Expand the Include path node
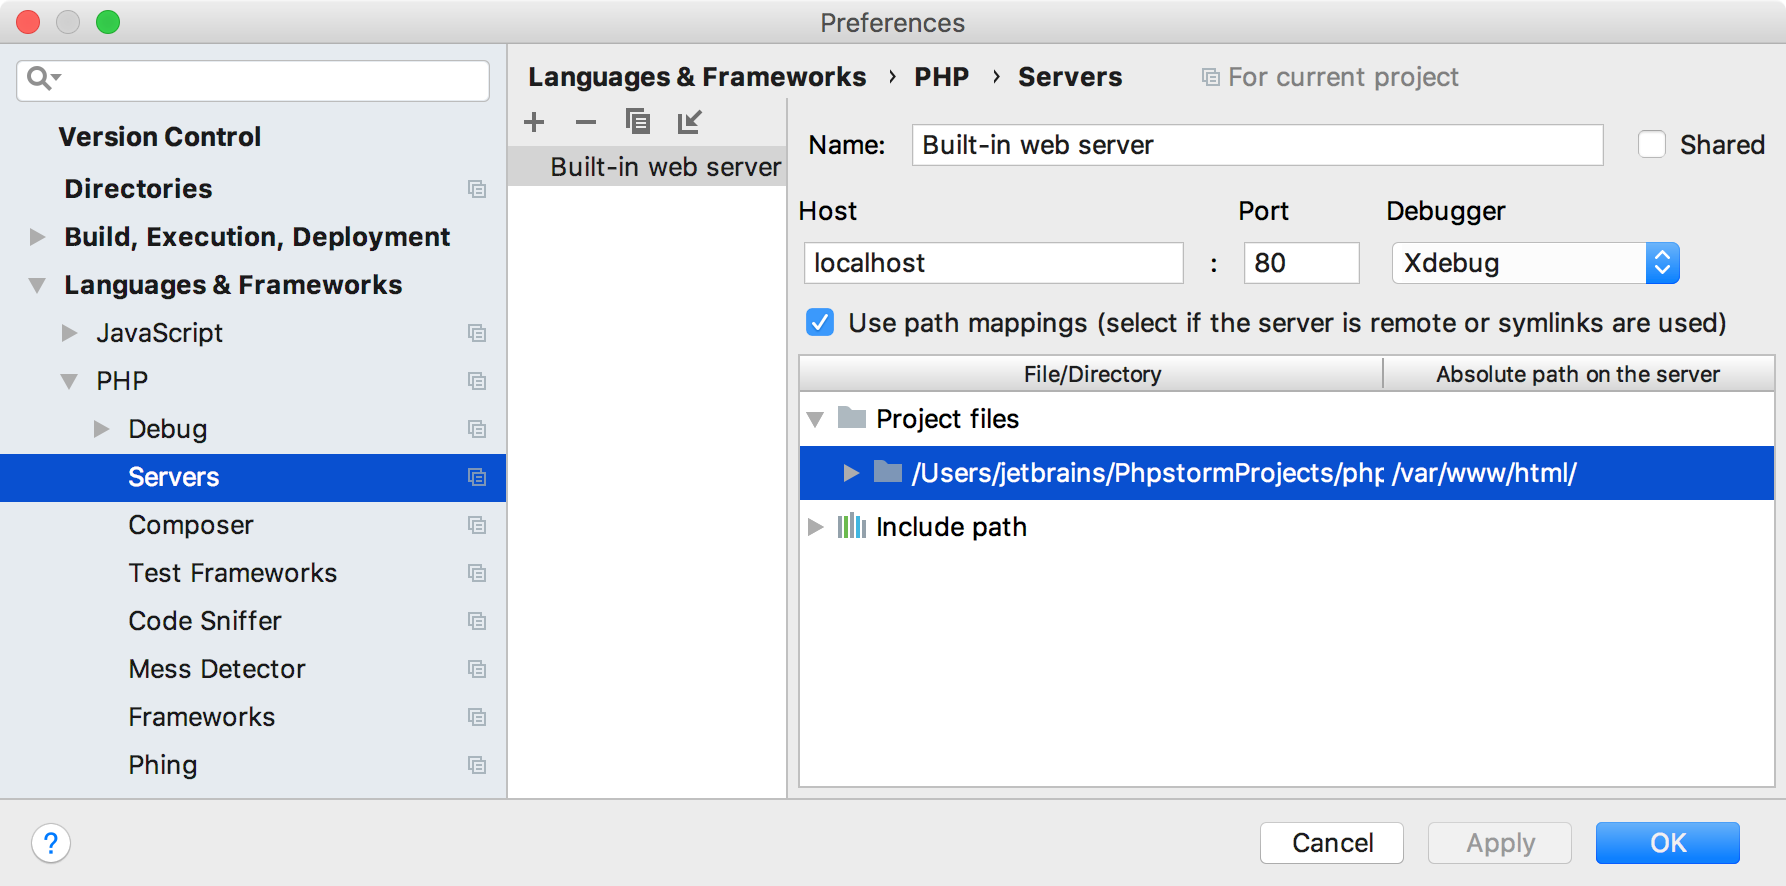The image size is (1786, 886). pos(816,527)
